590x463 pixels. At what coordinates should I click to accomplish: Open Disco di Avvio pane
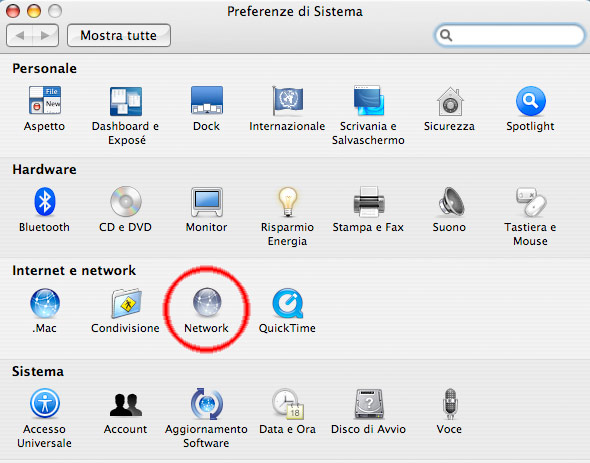point(369,404)
